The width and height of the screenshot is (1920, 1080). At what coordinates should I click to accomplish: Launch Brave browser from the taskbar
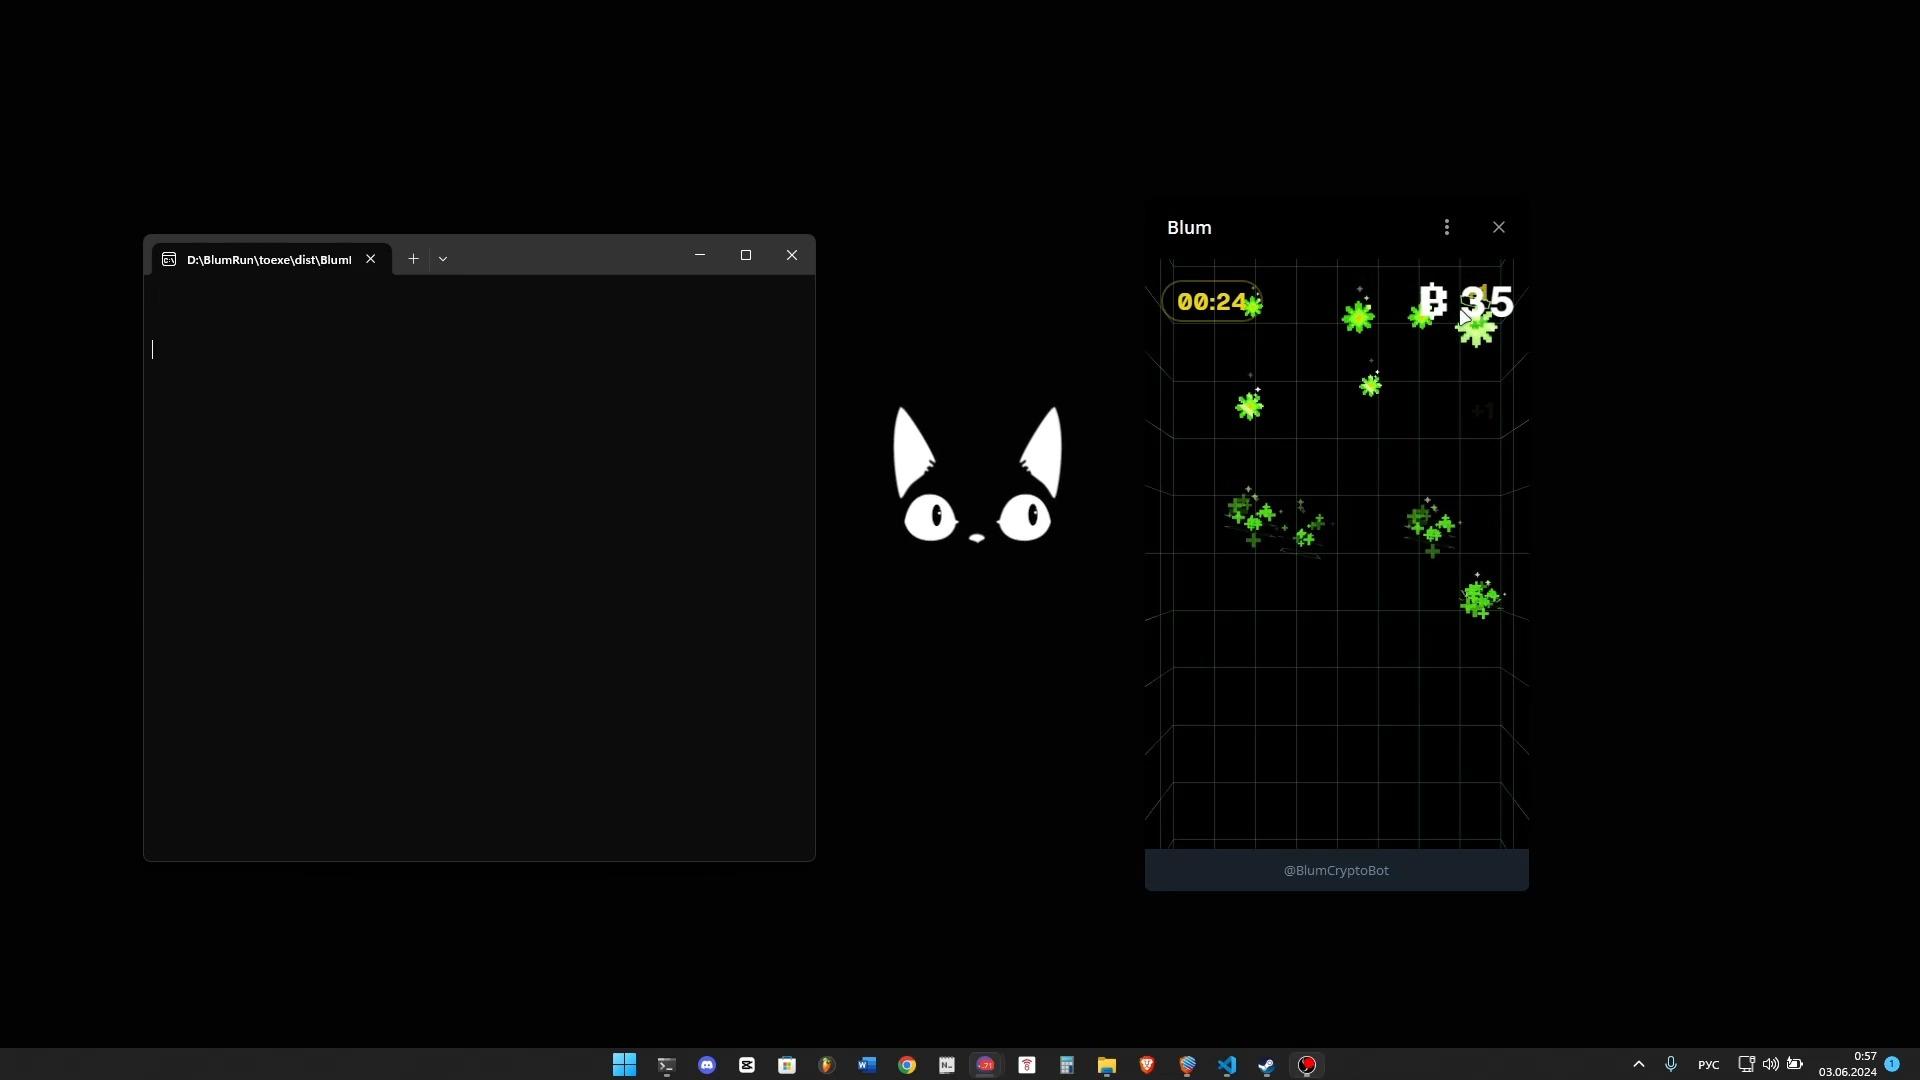[x=1147, y=1065]
